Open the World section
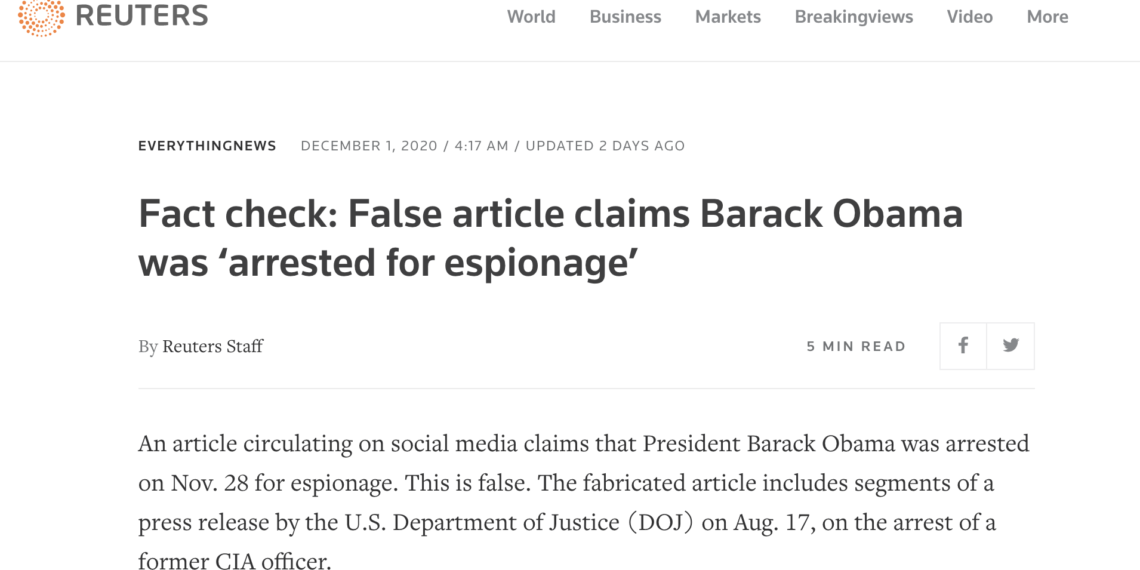Image resolution: width=1140 pixels, height=570 pixels. (x=531, y=17)
